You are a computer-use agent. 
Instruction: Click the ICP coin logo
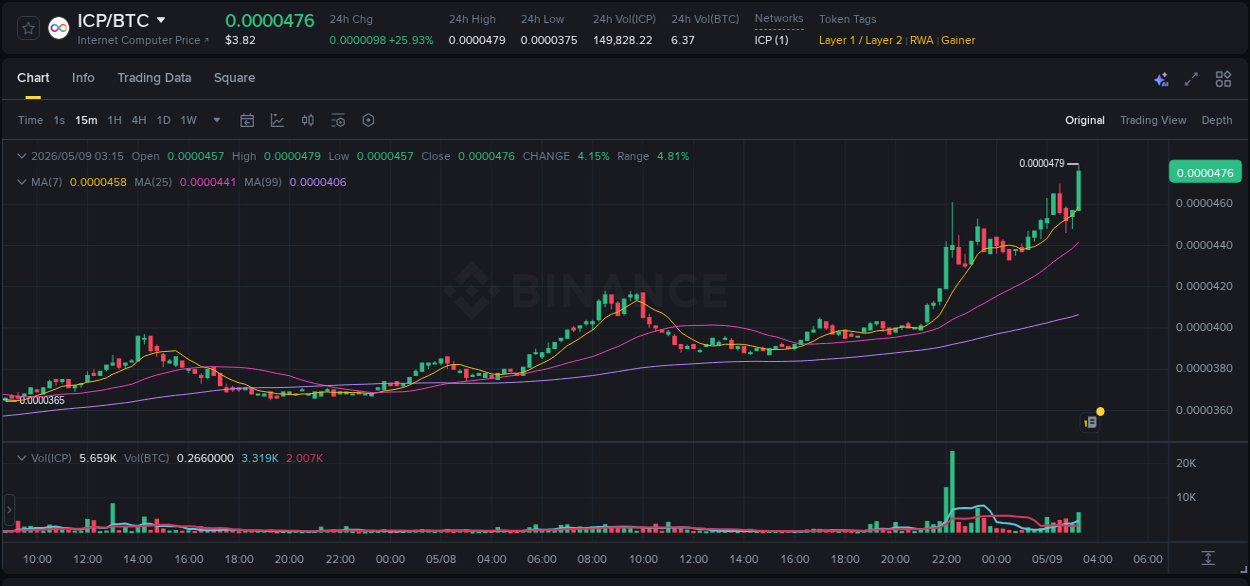pyautogui.click(x=59, y=28)
